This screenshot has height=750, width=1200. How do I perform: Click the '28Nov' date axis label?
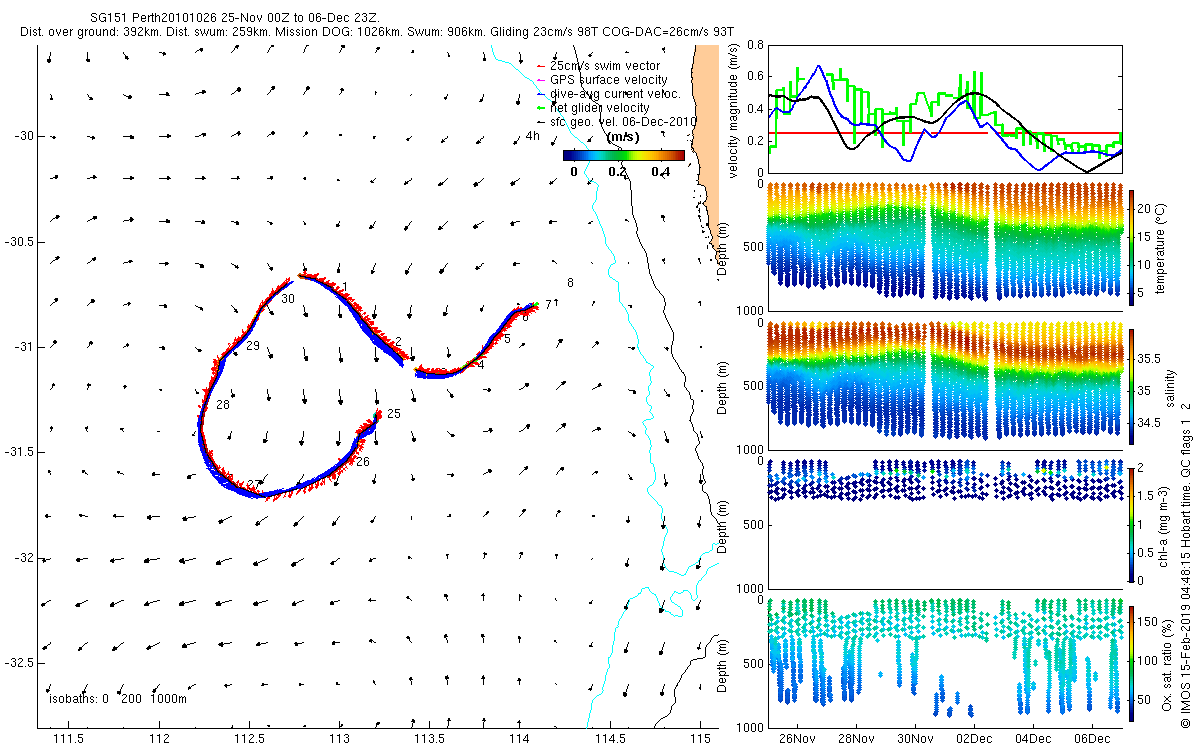855,739
